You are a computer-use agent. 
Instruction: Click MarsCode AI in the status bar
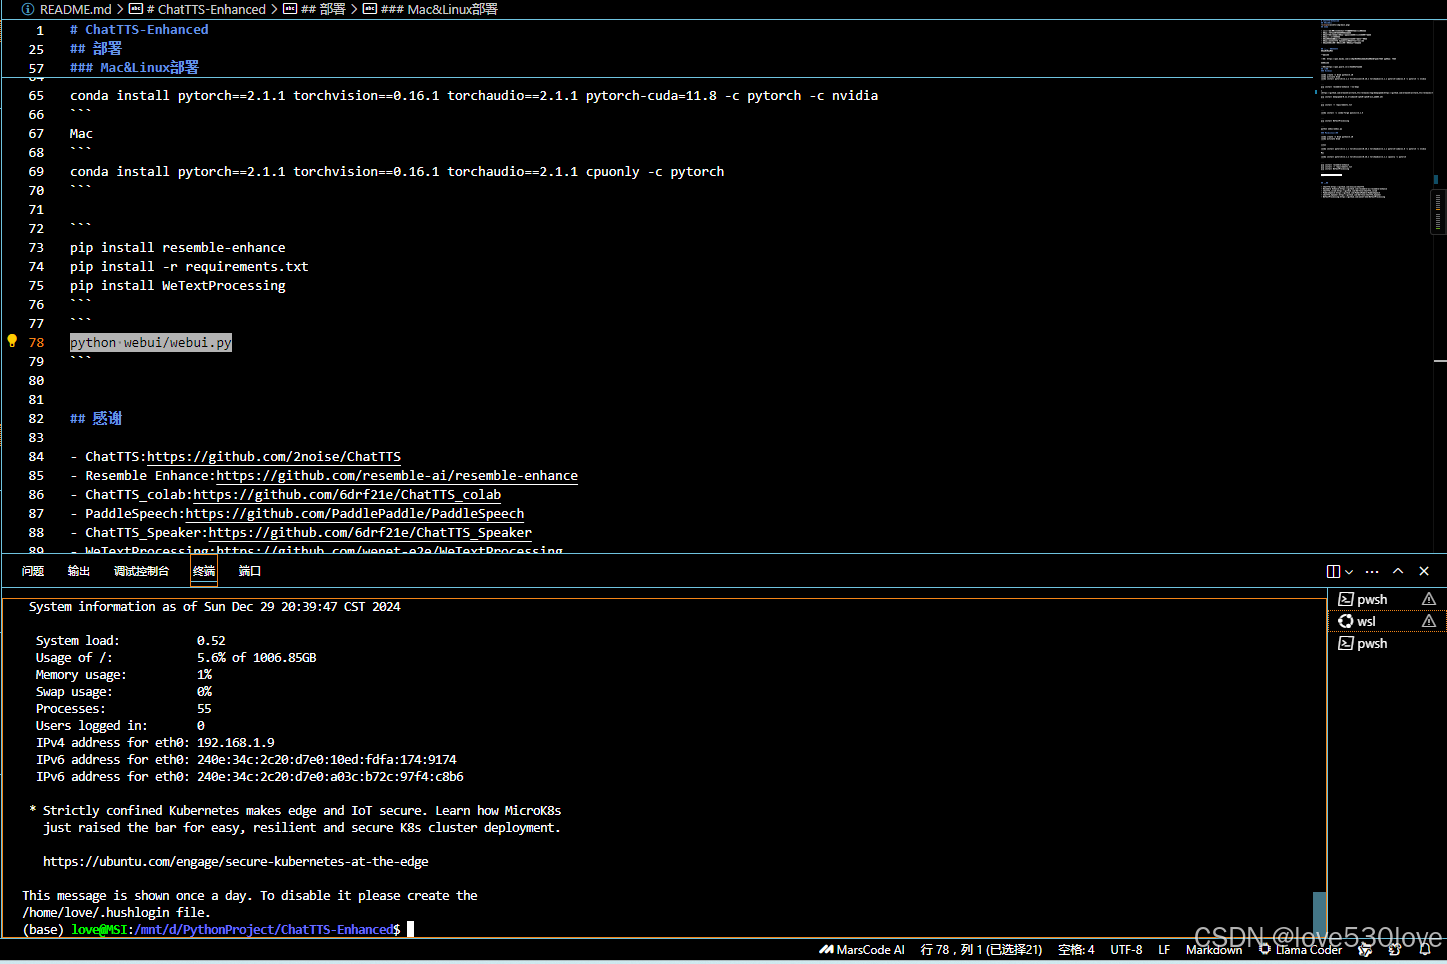(x=862, y=950)
